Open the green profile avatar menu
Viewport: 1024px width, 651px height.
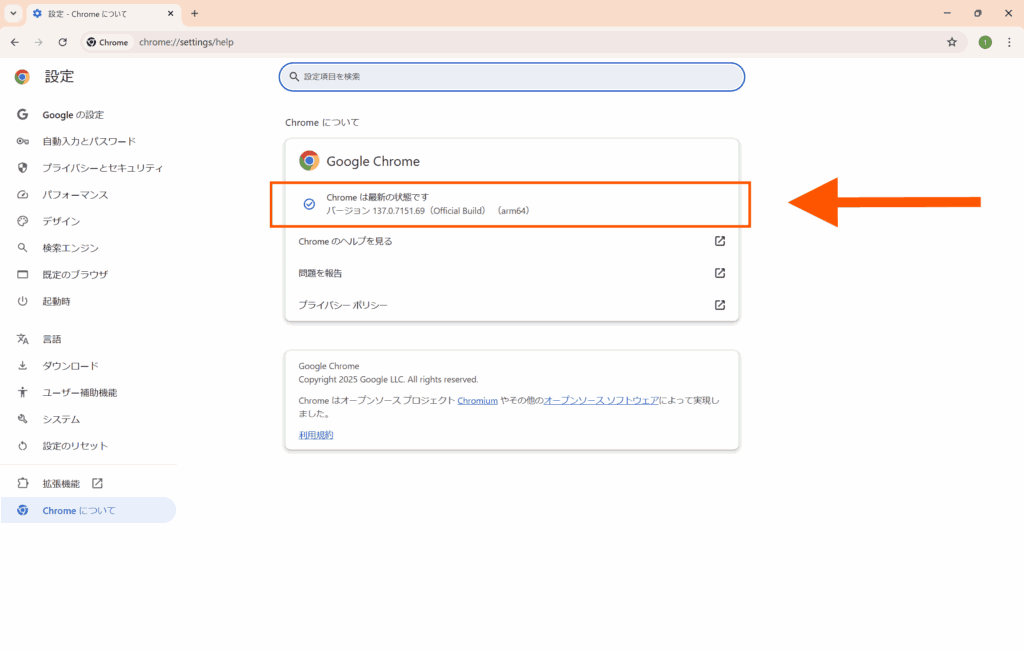[985, 42]
